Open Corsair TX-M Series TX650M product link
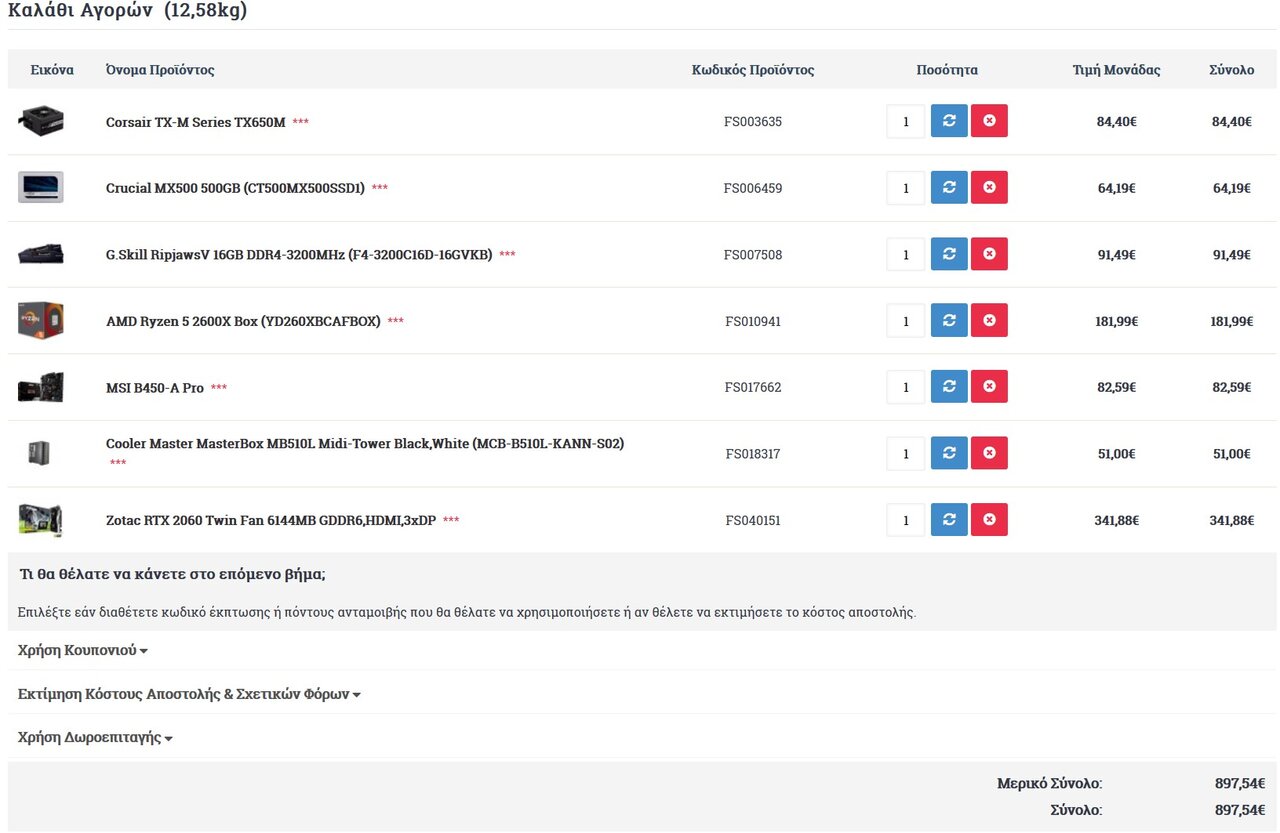This screenshot has width=1280, height=833. tap(196, 122)
